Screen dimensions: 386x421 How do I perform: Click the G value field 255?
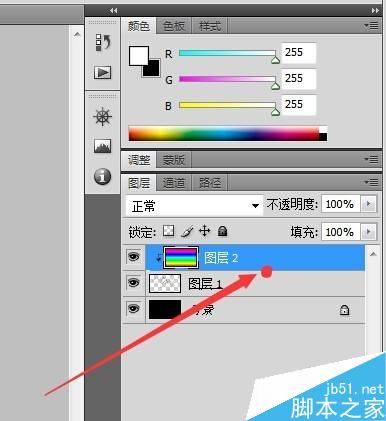click(298, 79)
